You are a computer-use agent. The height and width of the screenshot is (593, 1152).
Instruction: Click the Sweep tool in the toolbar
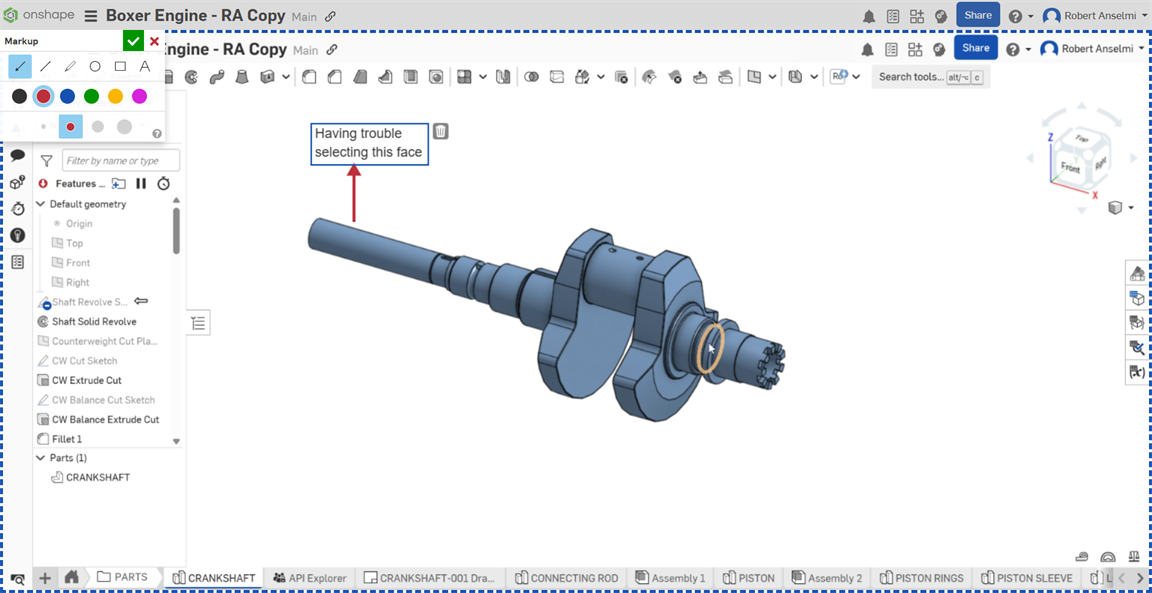(x=216, y=76)
